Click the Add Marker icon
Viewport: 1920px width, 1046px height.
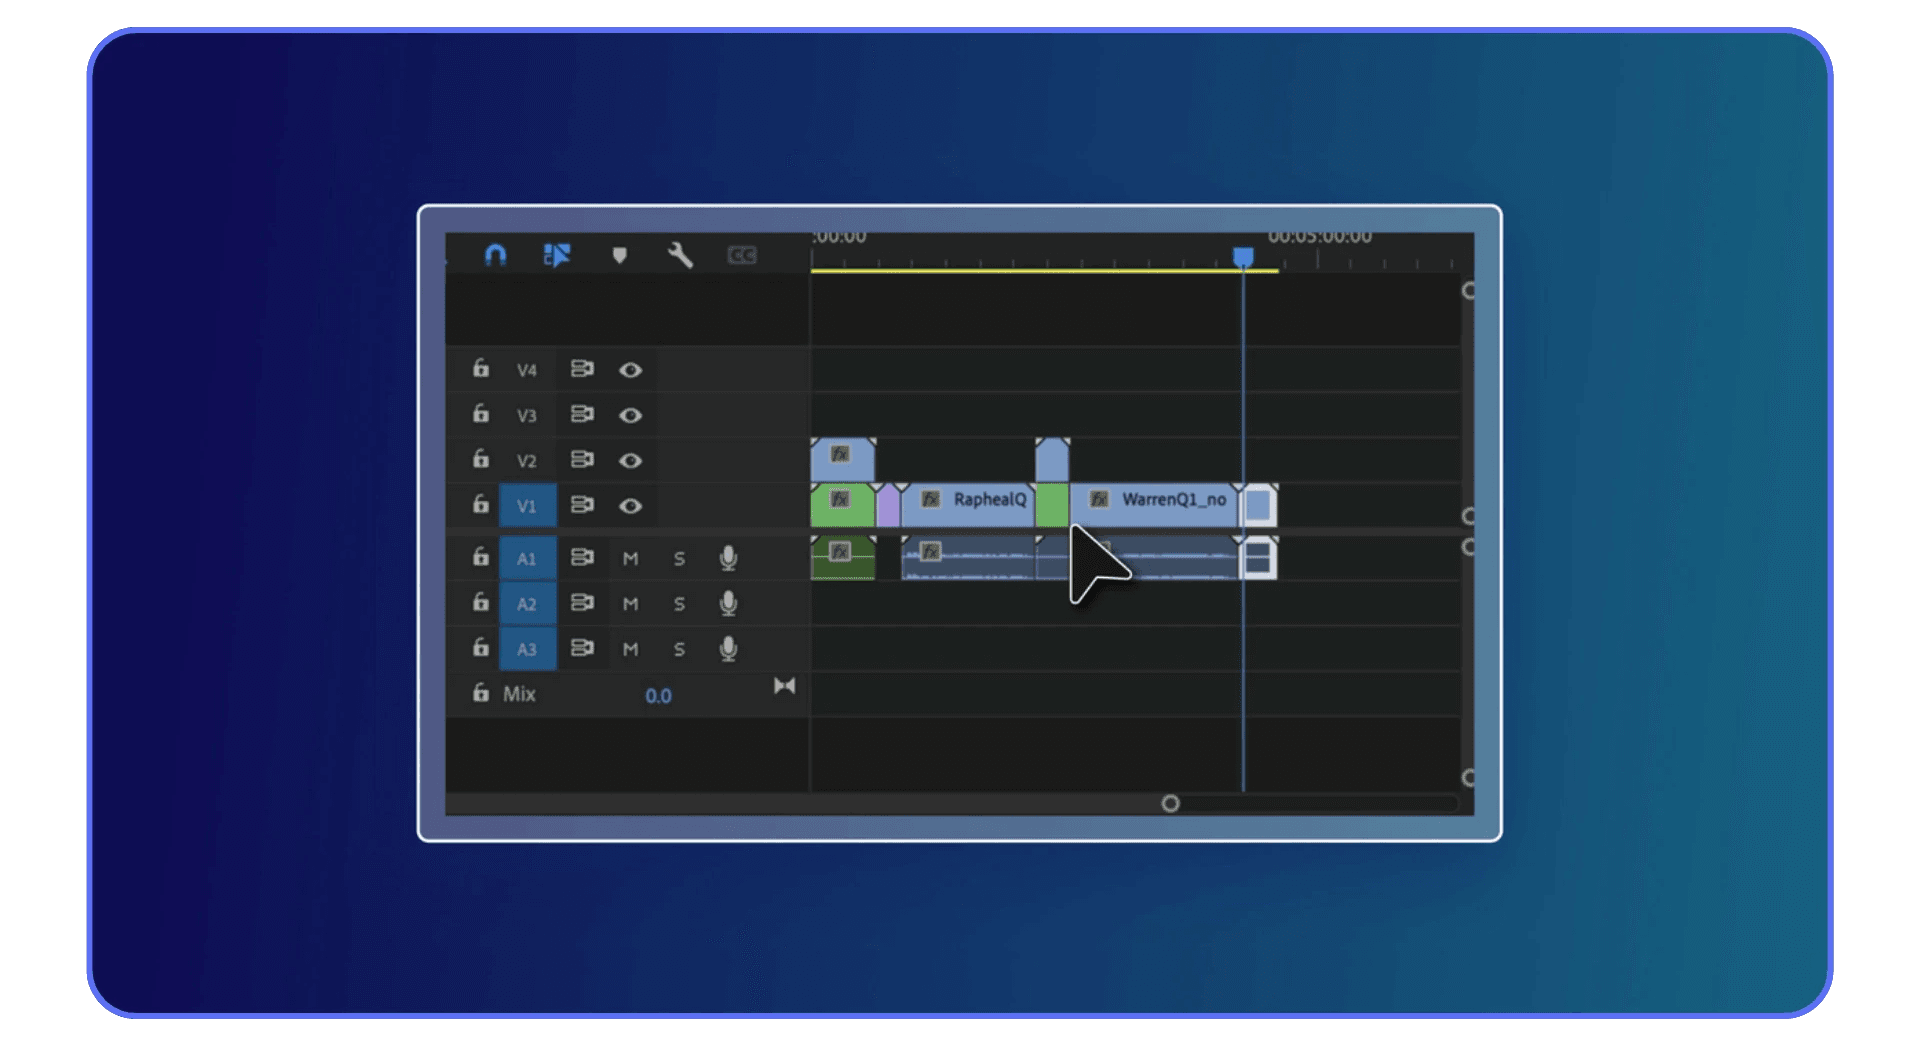pyautogui.click(x=620, y=255)
